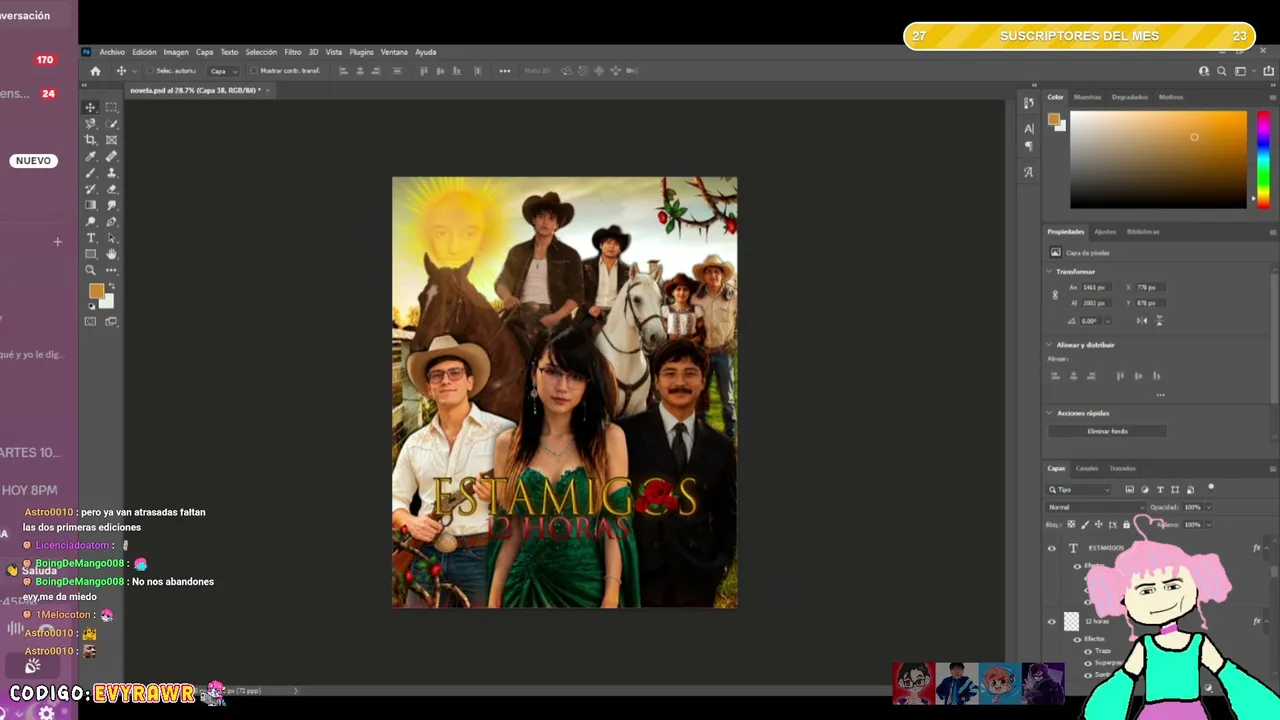
Task: Select the Zoom tool
Action: pyautogui.click(x=90, y=270)
